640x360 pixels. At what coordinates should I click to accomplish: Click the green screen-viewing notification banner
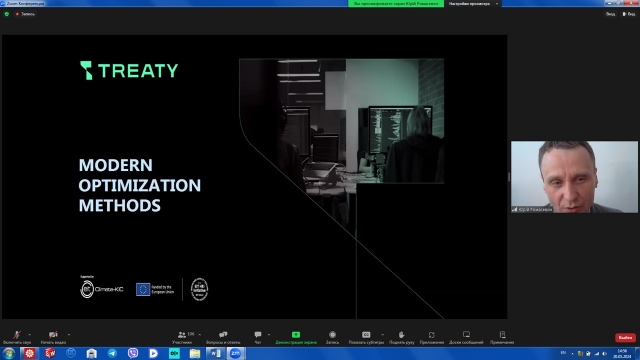396,4
